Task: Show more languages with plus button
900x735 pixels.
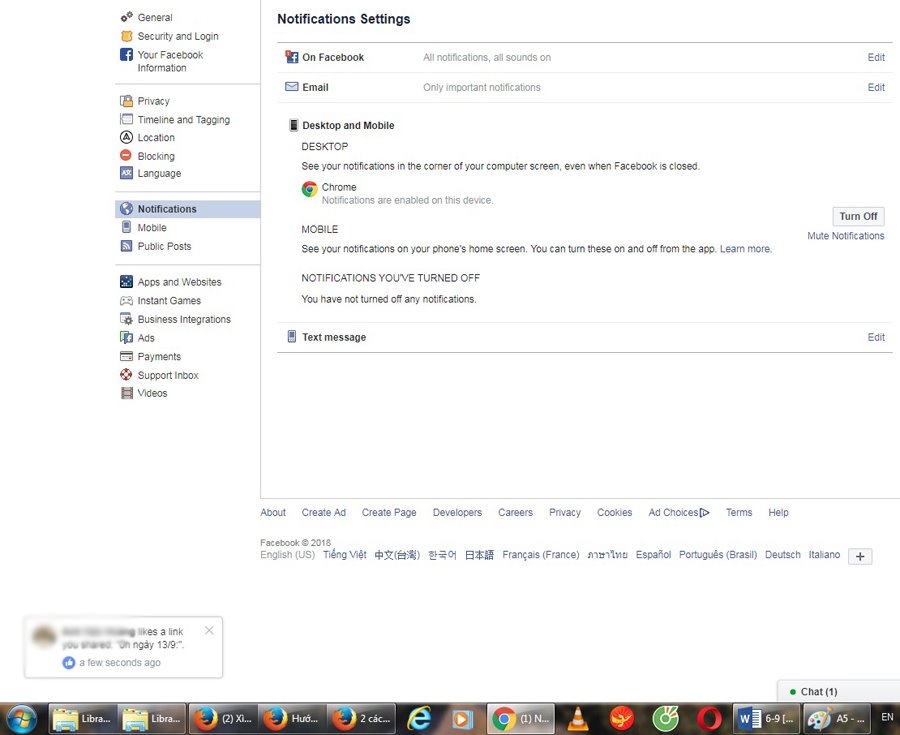Action: (860, 556)
